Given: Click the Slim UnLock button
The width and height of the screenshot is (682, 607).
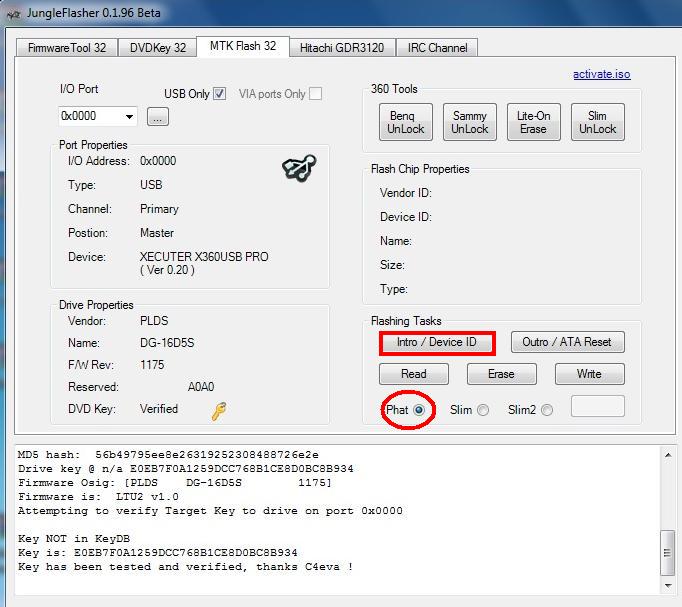Looking at the screenshot, I should click(x=598, y=122).
